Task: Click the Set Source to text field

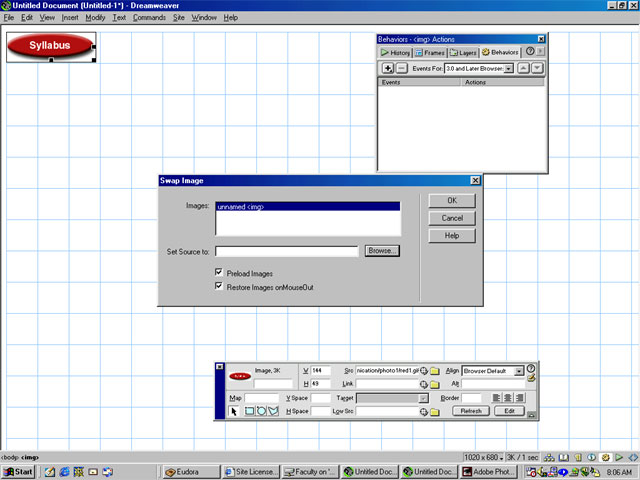Action: coord(286,251)
